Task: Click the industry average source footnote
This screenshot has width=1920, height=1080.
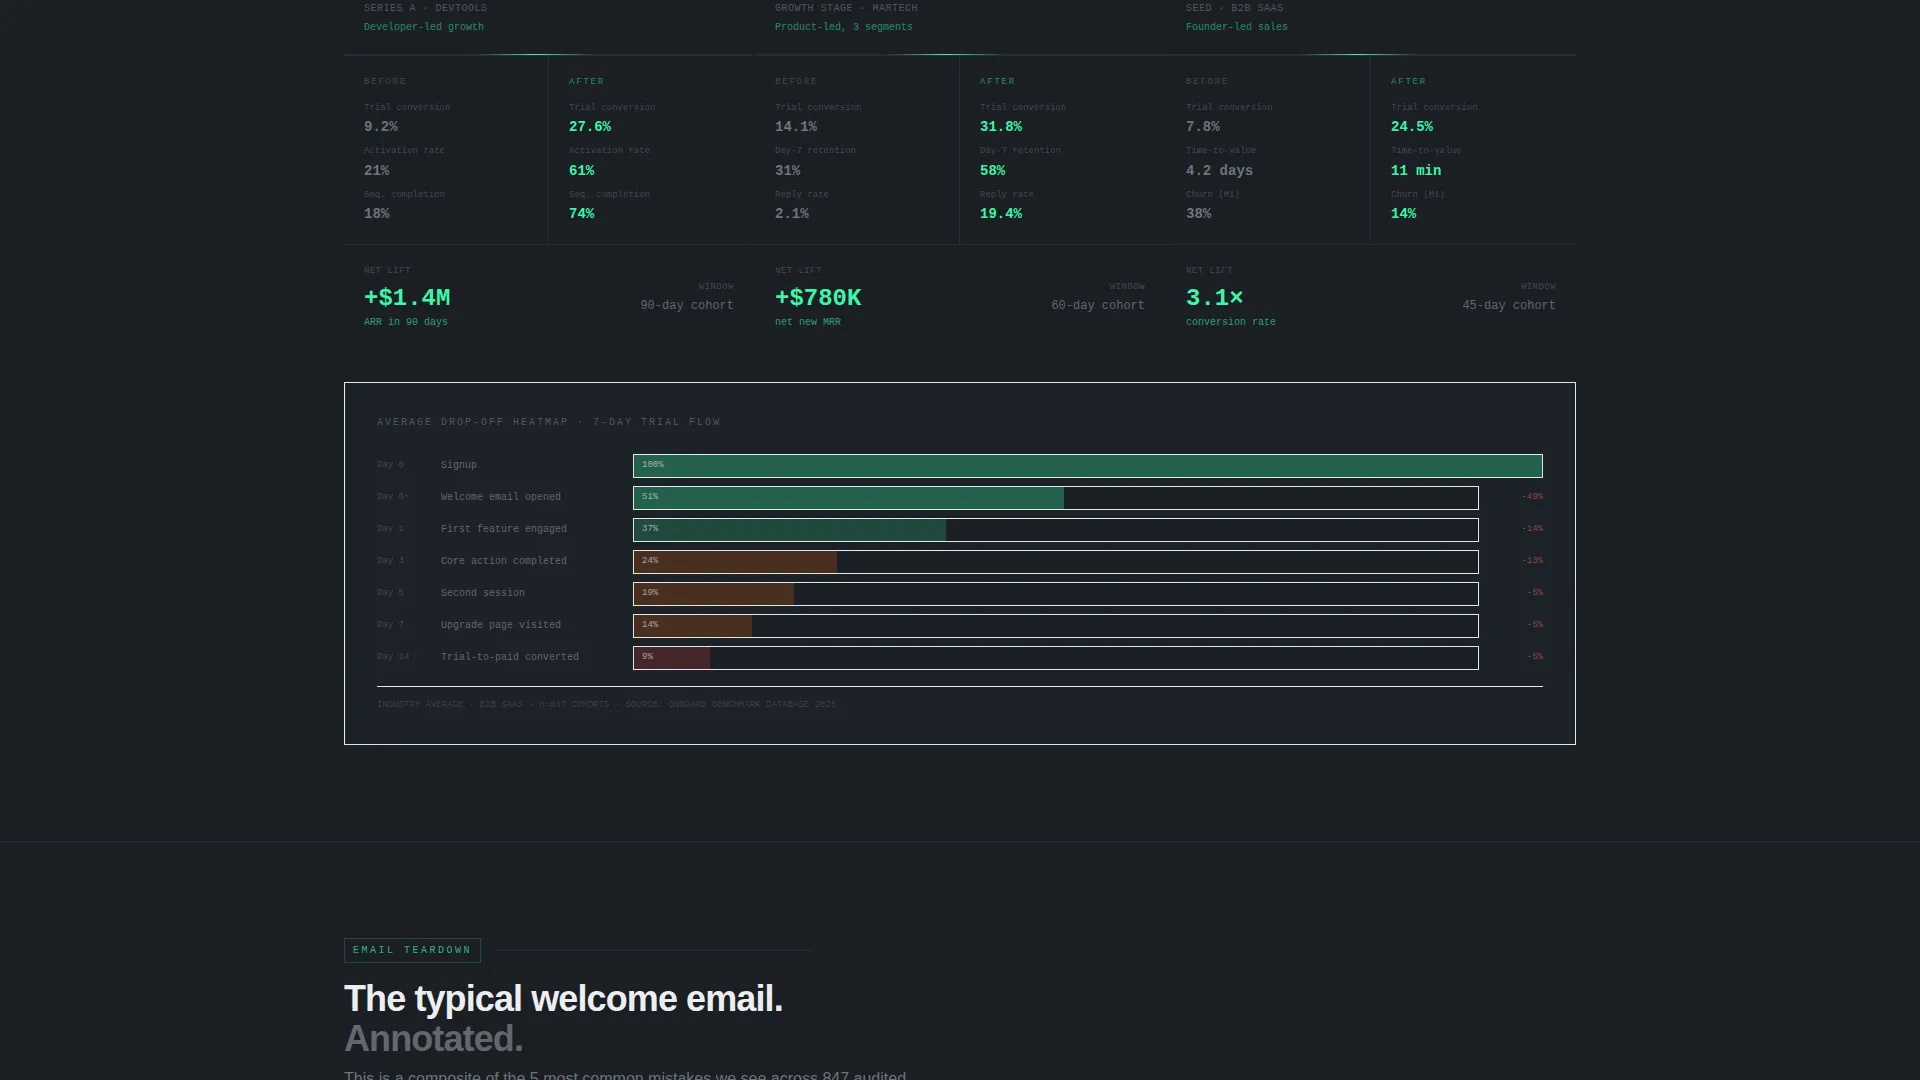Action: (606, 705)
